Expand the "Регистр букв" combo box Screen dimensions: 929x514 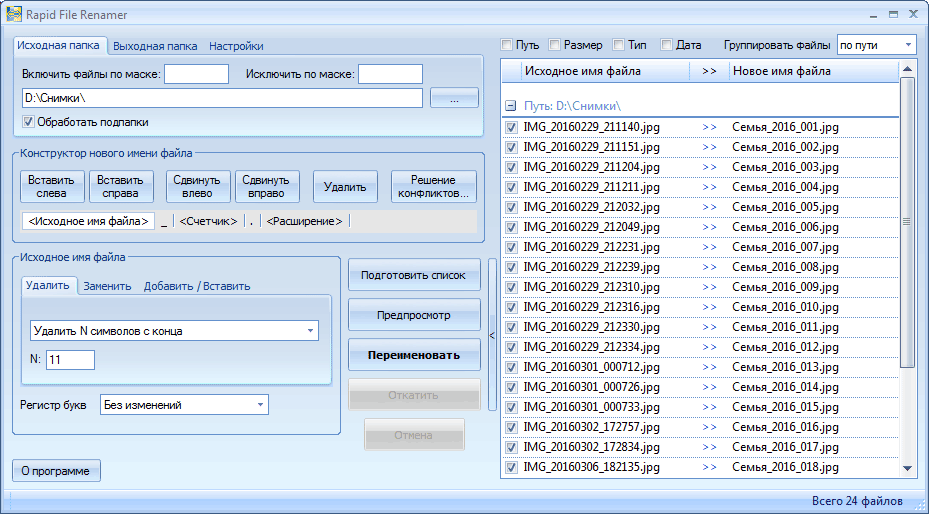(260, 405)
